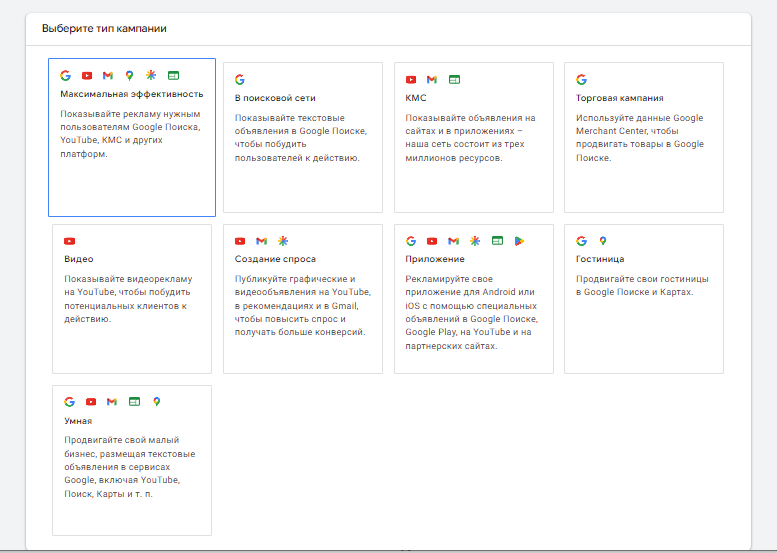The image size is (777, 553).
Task: Click Google icon in Умная card
Action: (x=69, y=401)
